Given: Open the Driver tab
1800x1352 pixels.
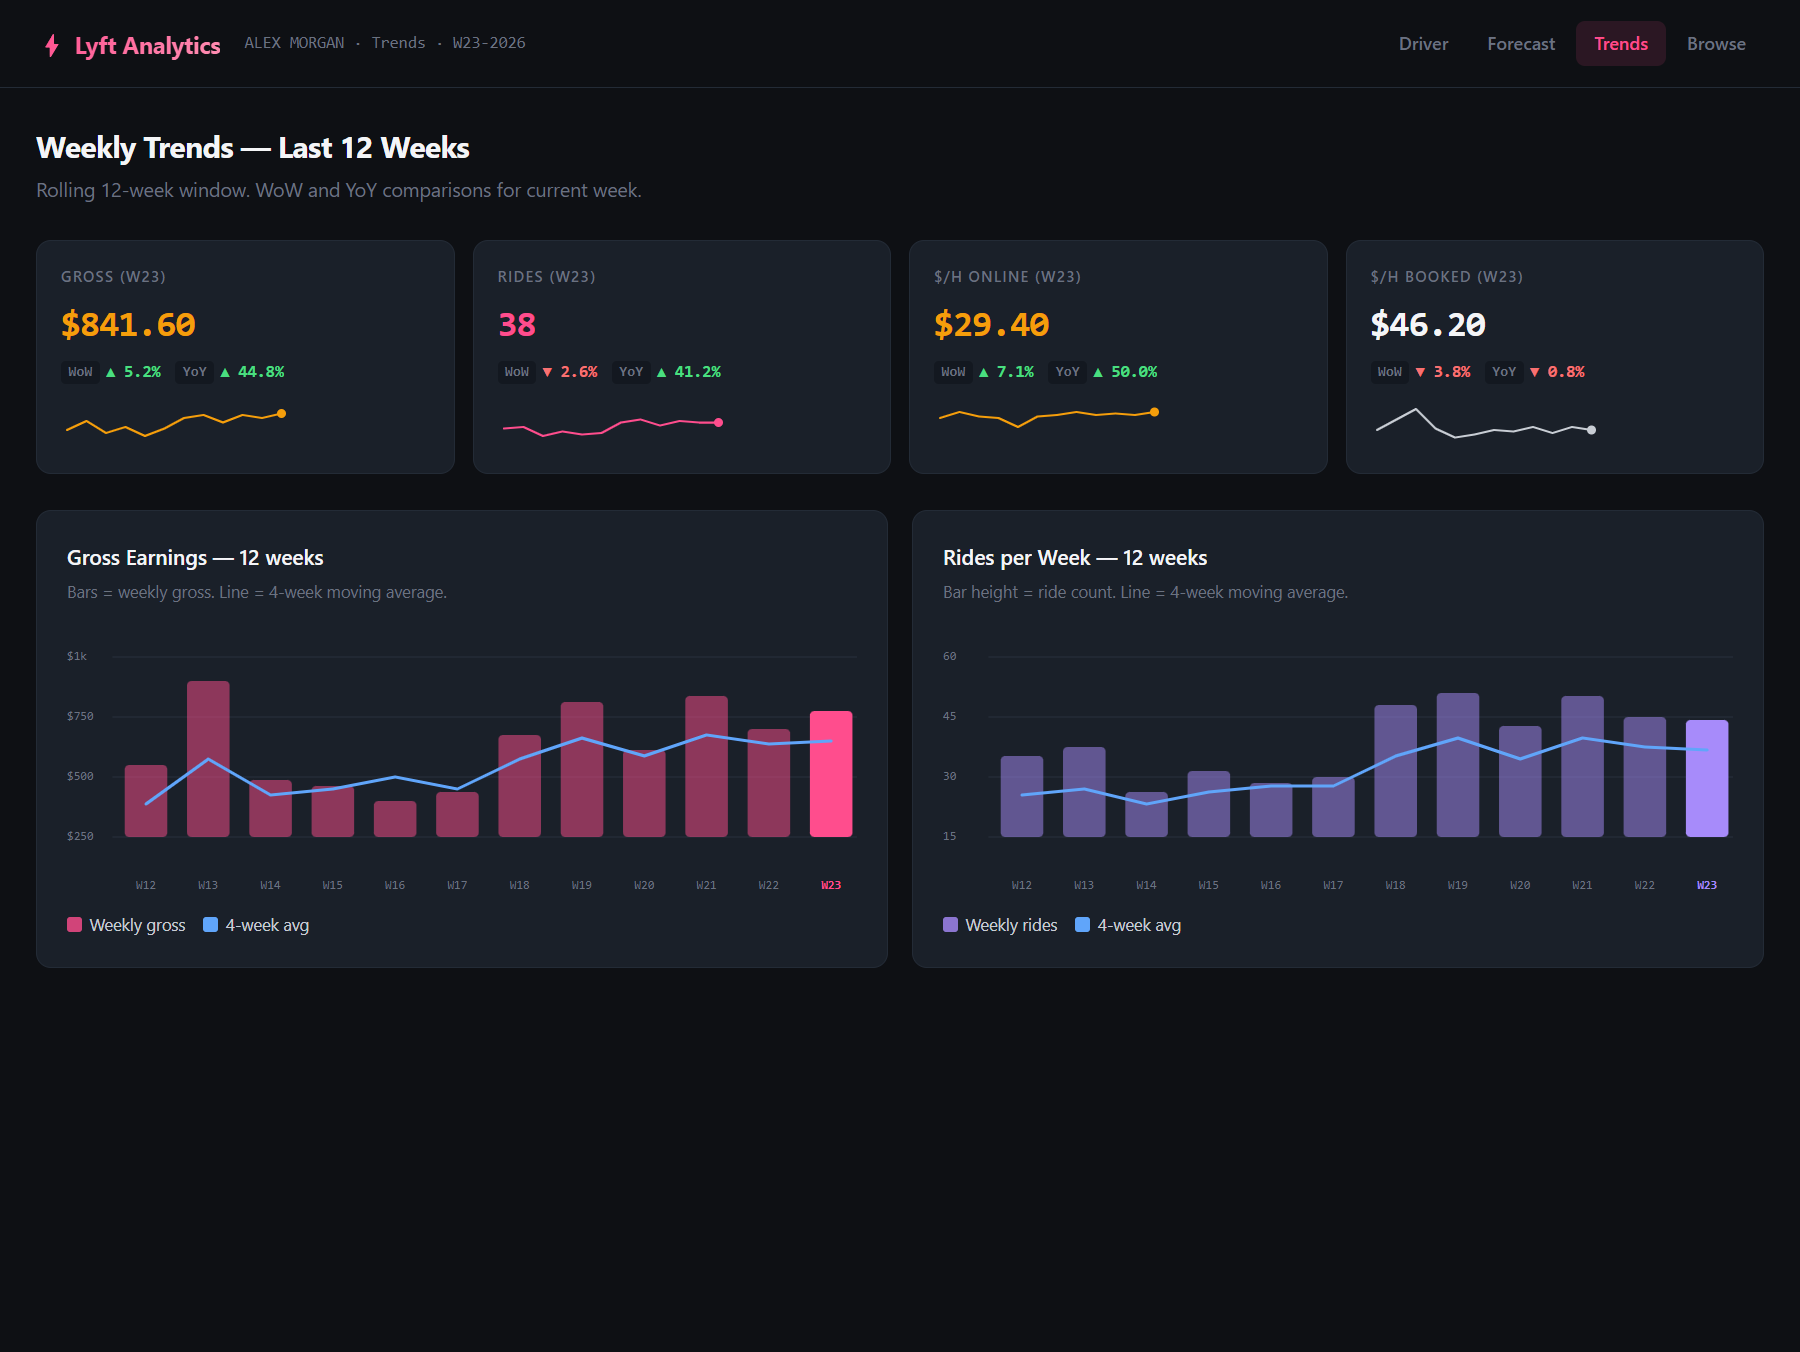Looking at the screenshot, I should 1423,44.
